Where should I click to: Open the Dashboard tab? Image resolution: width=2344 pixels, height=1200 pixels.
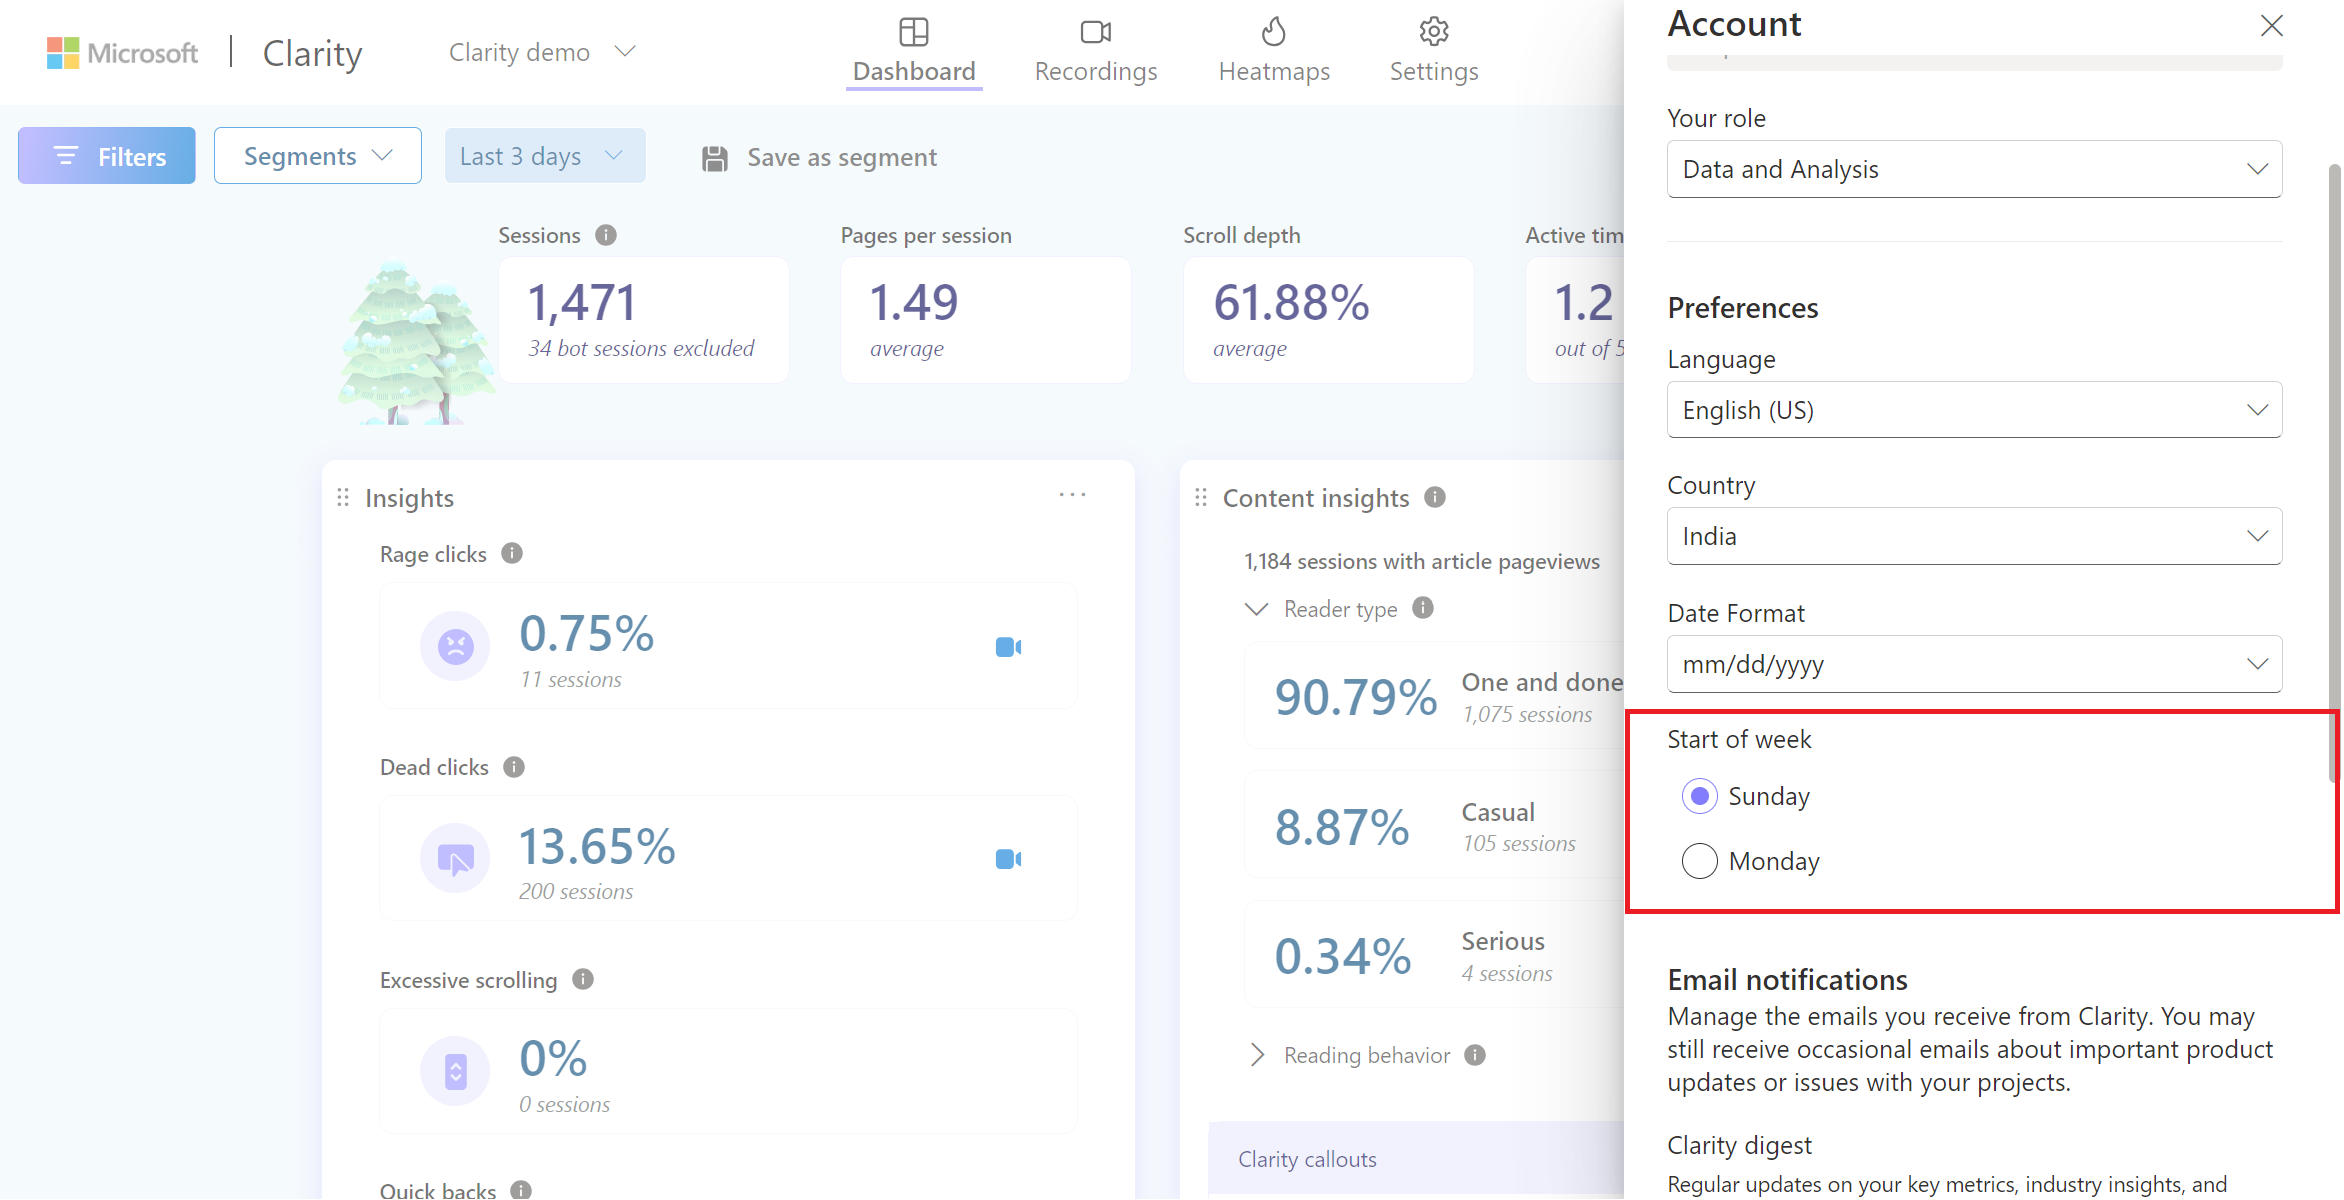coord(914,51)
